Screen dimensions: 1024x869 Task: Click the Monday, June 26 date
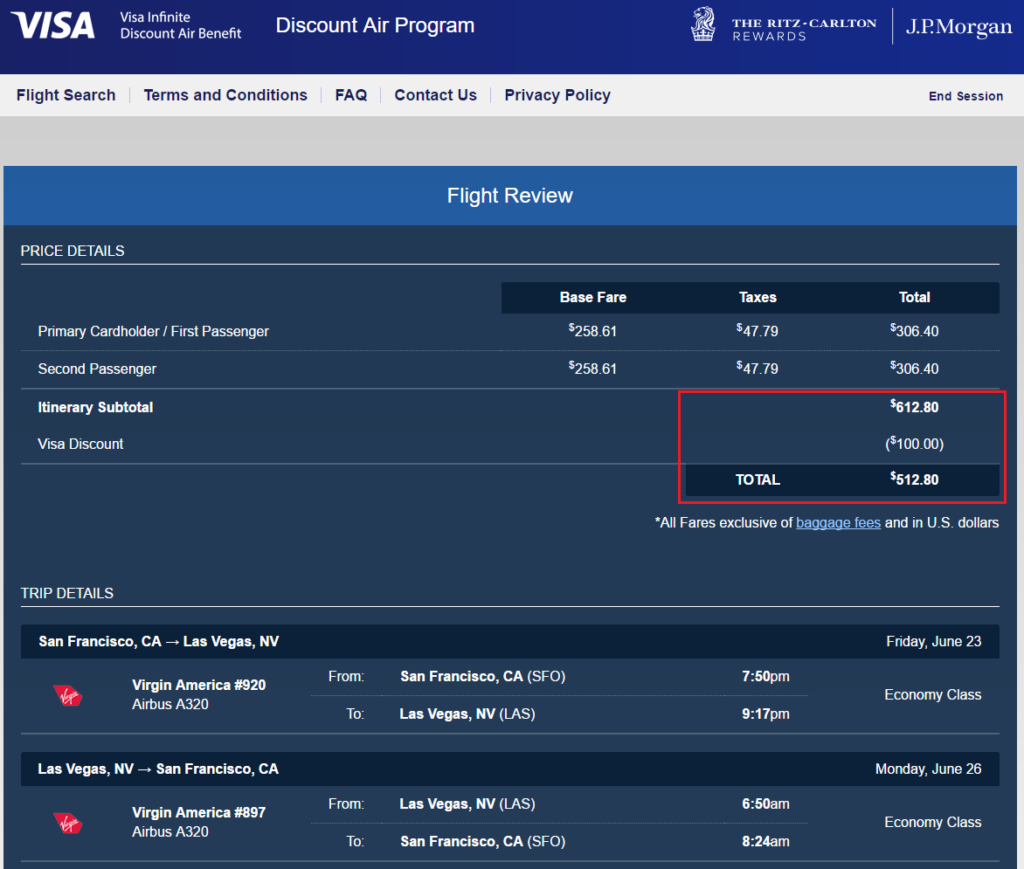point(928,769)
